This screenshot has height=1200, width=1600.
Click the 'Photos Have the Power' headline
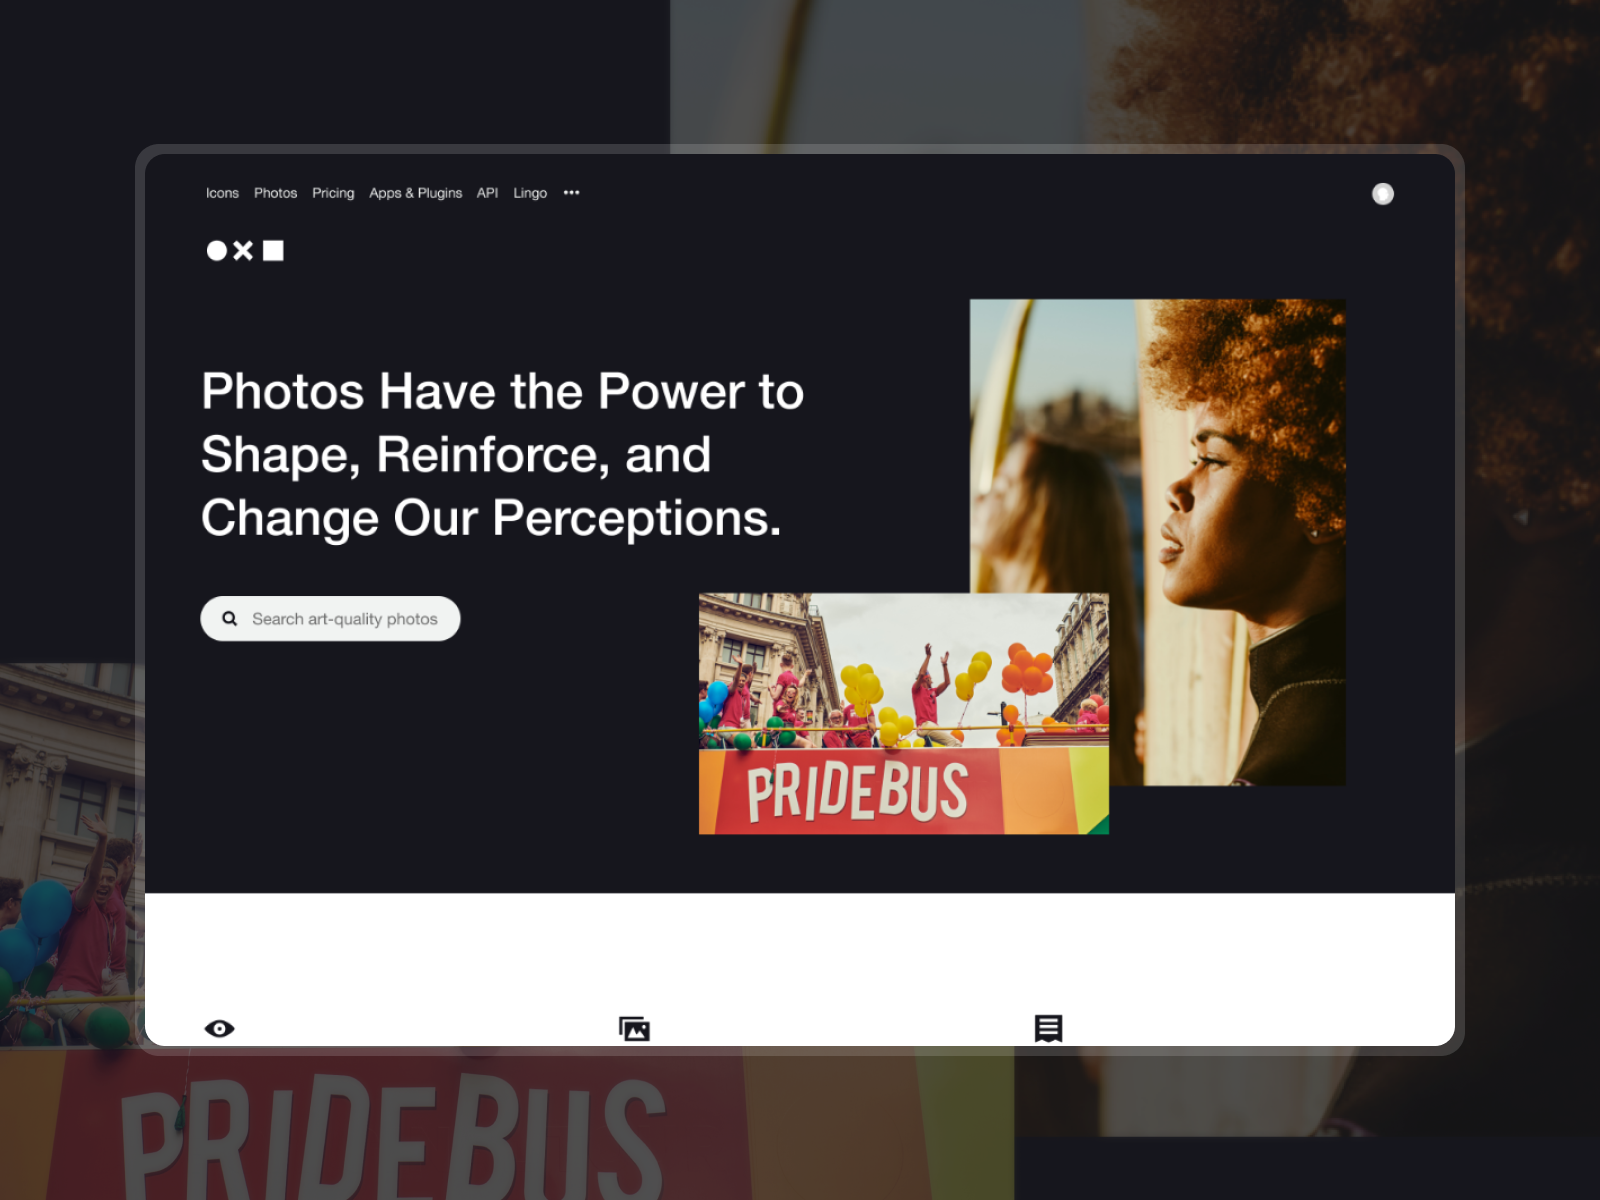click(502, 455)
